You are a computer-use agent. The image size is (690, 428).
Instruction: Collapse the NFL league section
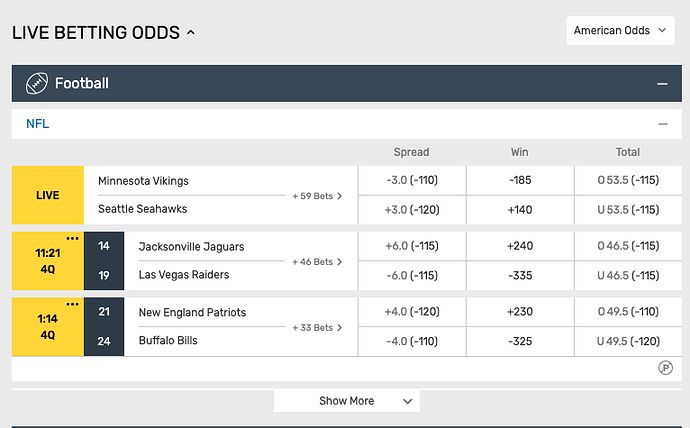click(x=662, y=124)
